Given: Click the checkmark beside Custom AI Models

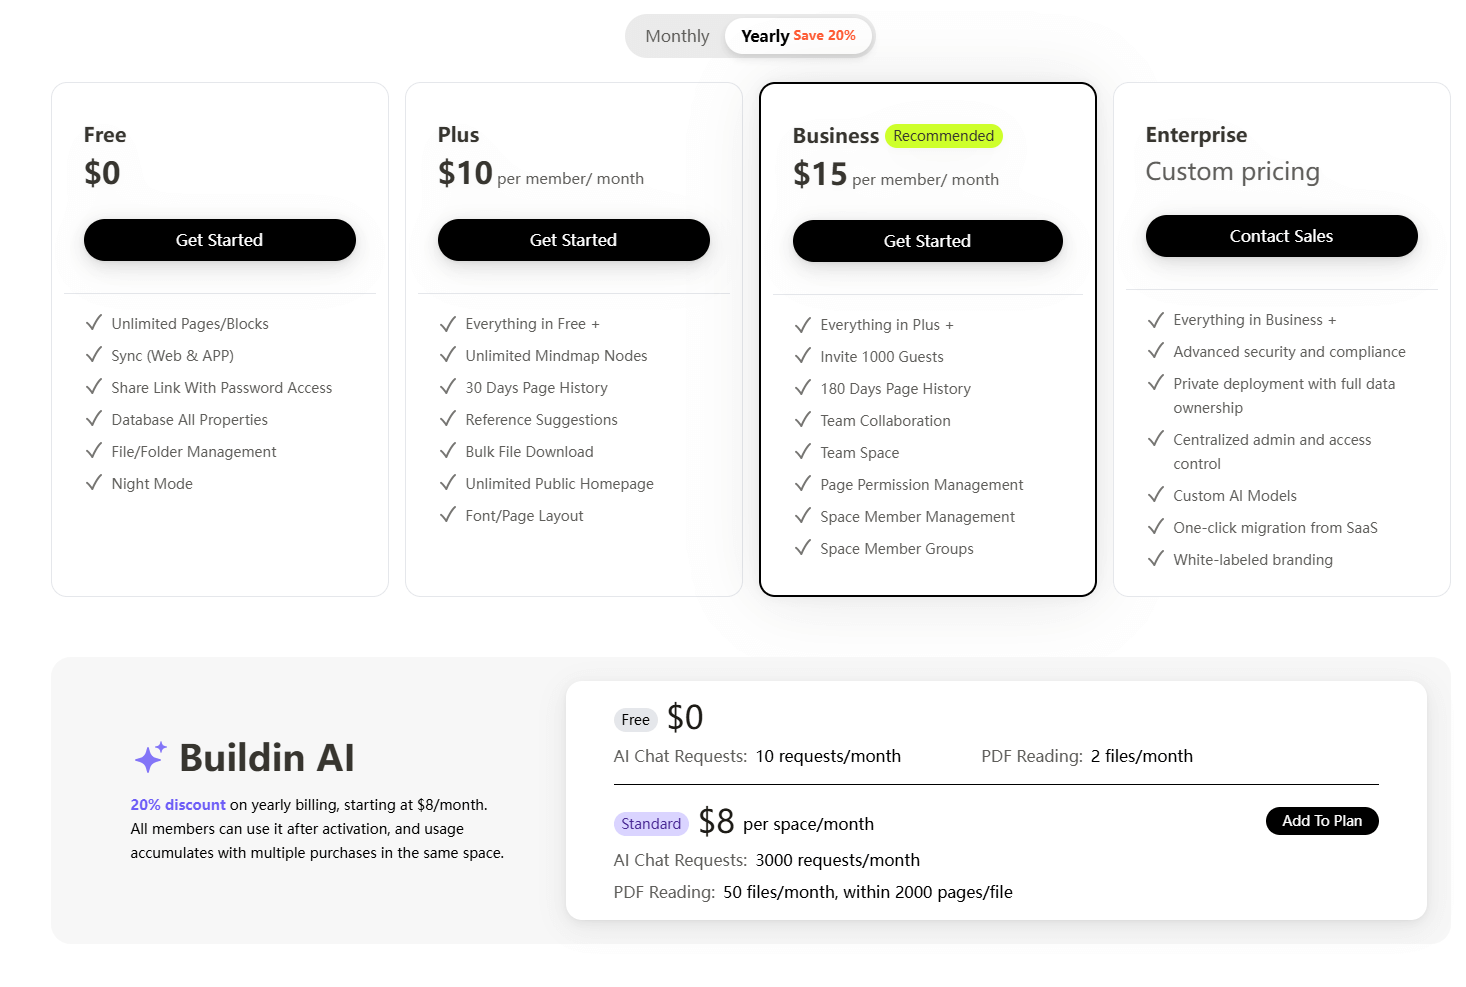Looking at the screenshot, I should click(x=1156, y=495).
